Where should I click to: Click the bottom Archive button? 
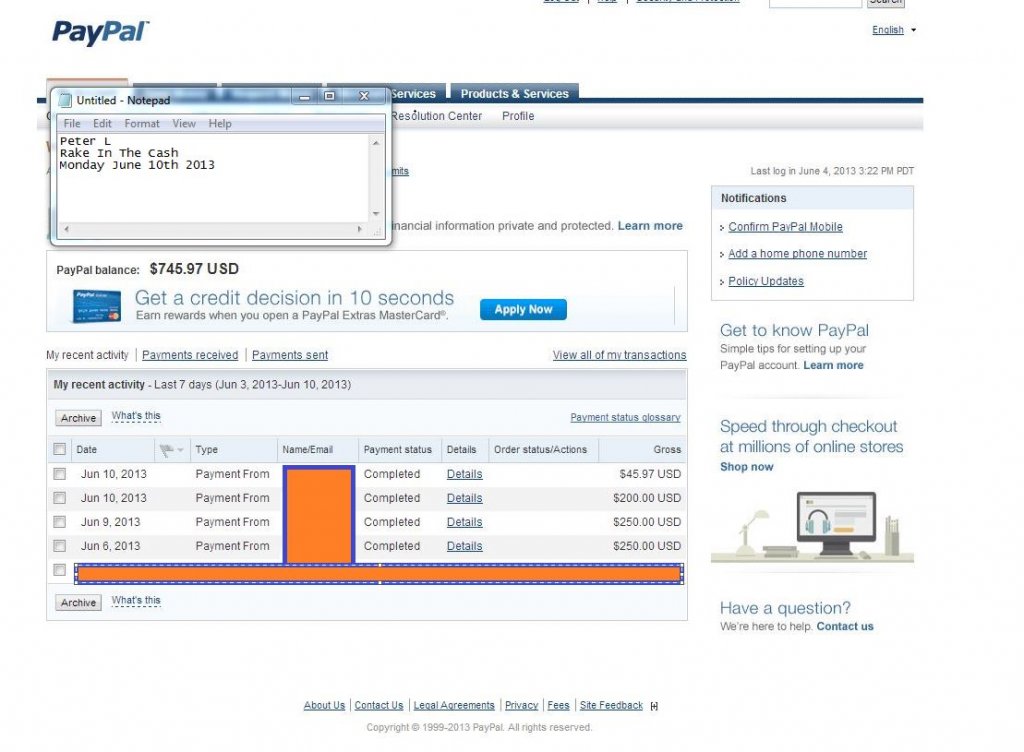point(78,603)
